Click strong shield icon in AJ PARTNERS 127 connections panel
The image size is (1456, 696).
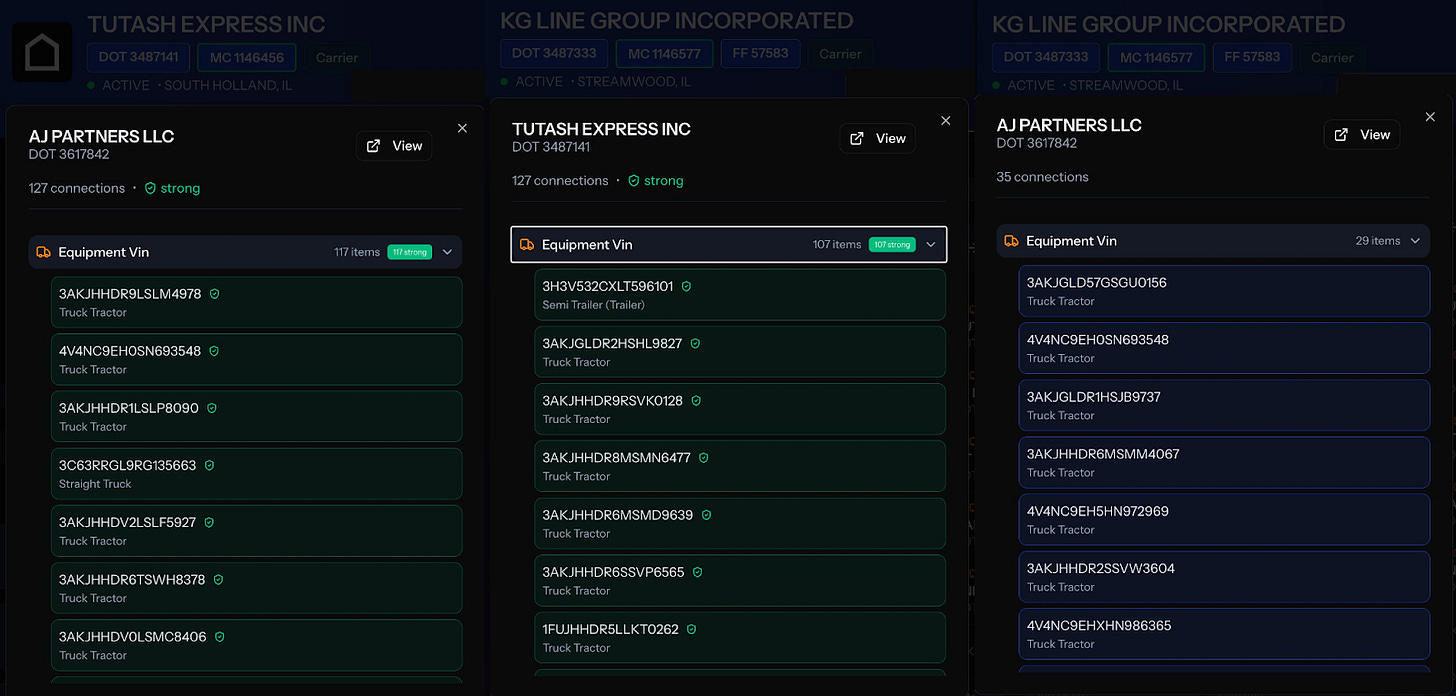(x=150, y=188)
